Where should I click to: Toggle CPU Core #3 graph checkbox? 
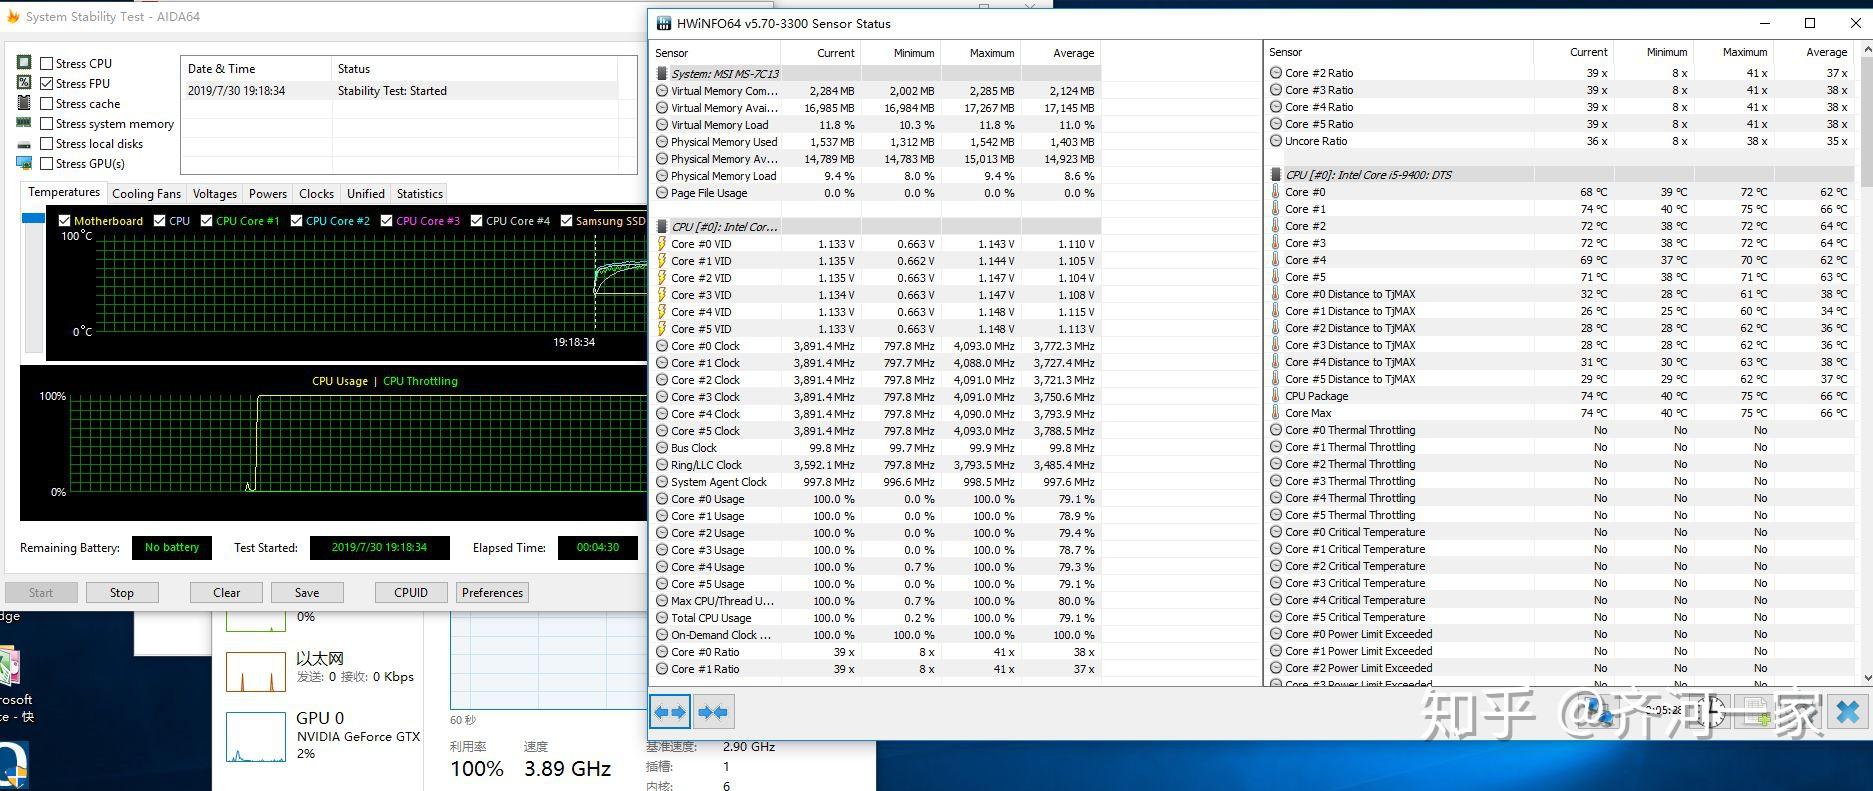coord(386,221)
